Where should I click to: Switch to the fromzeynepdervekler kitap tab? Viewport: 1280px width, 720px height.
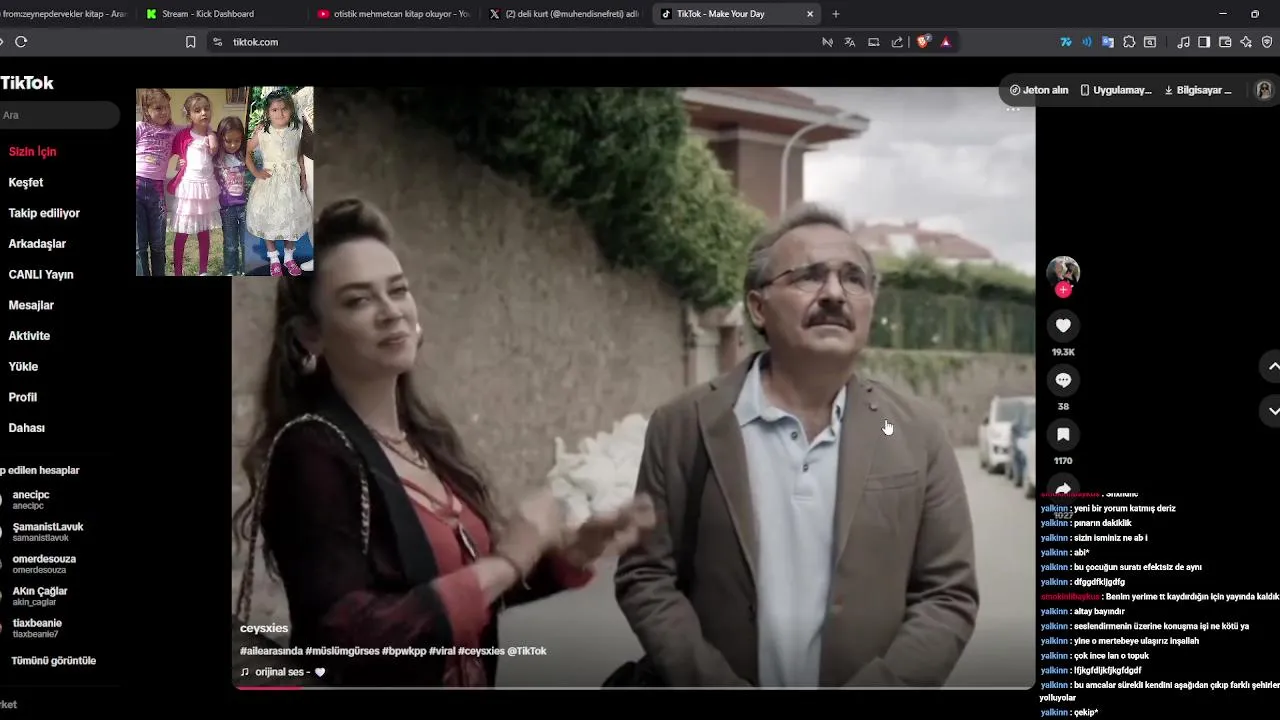coord(64,14)
